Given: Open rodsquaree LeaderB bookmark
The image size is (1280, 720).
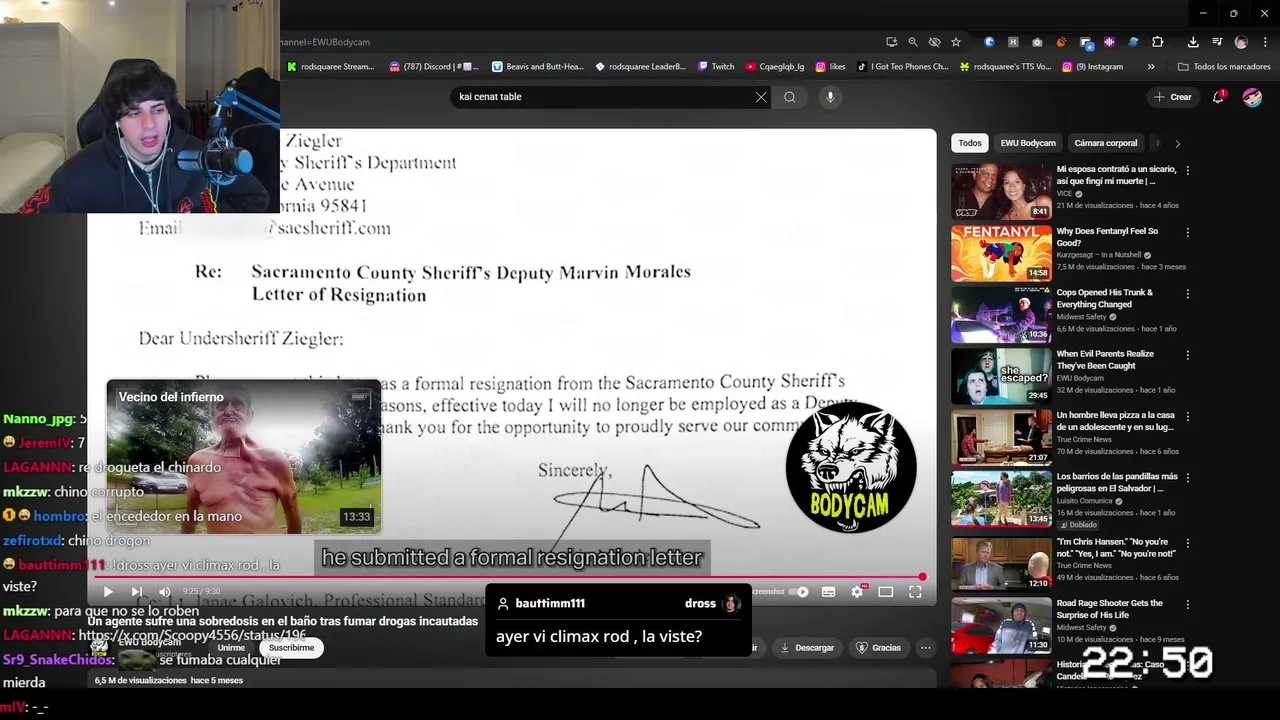Looking at the screenshot, I should [x=640, y=67].
